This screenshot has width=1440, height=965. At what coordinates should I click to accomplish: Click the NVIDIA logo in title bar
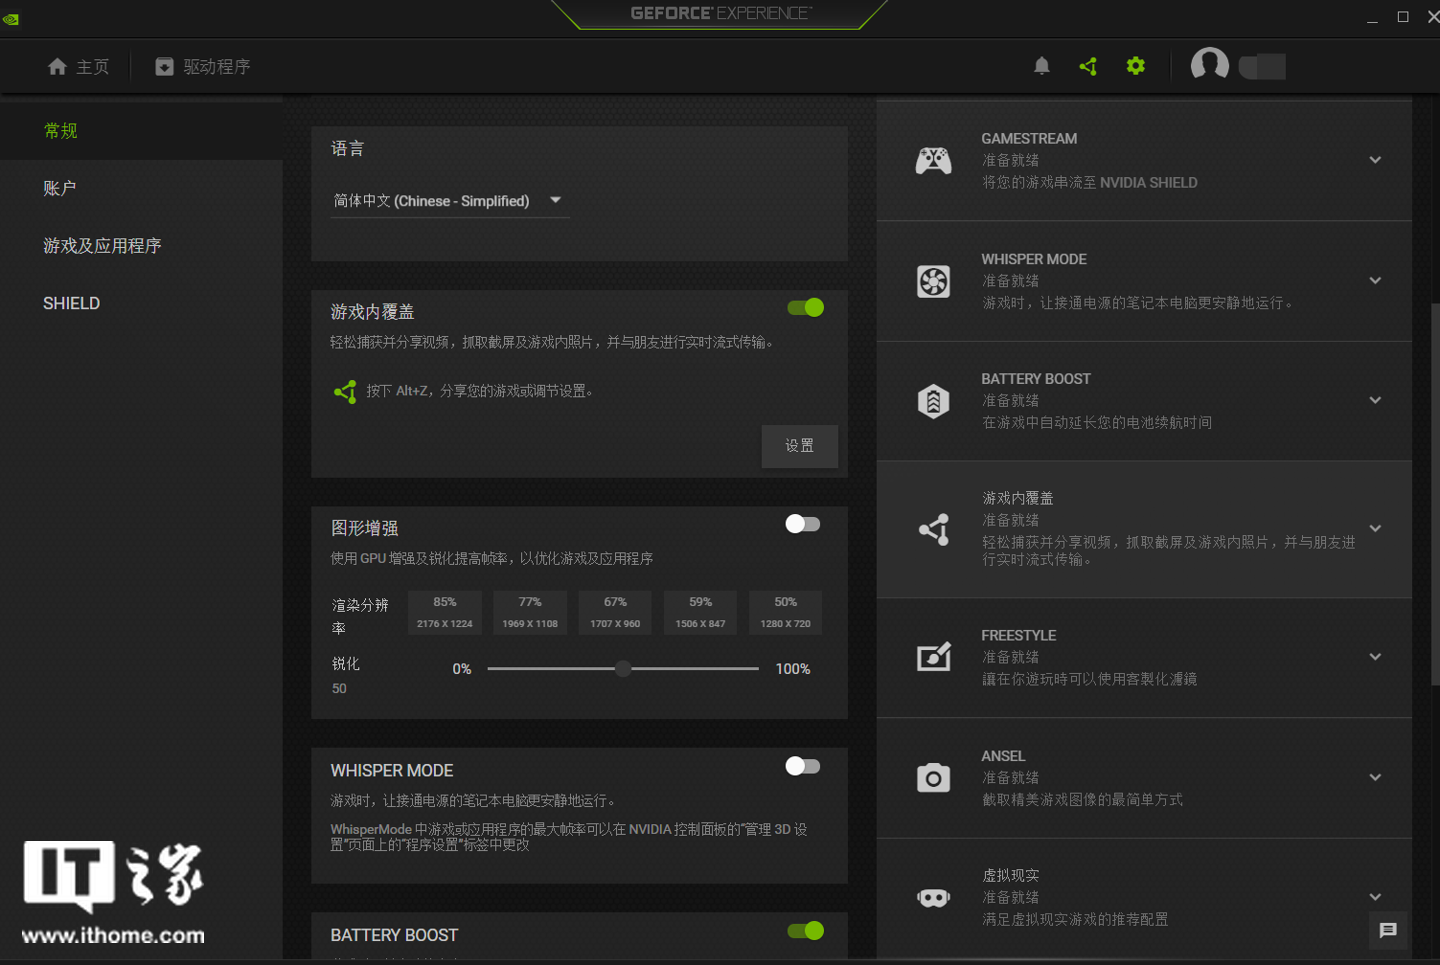pos(11,18)
